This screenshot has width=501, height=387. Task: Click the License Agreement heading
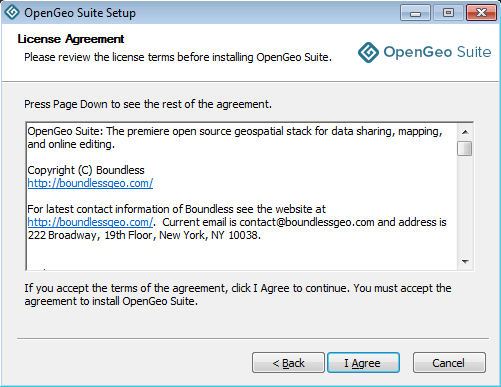[71, 39]
